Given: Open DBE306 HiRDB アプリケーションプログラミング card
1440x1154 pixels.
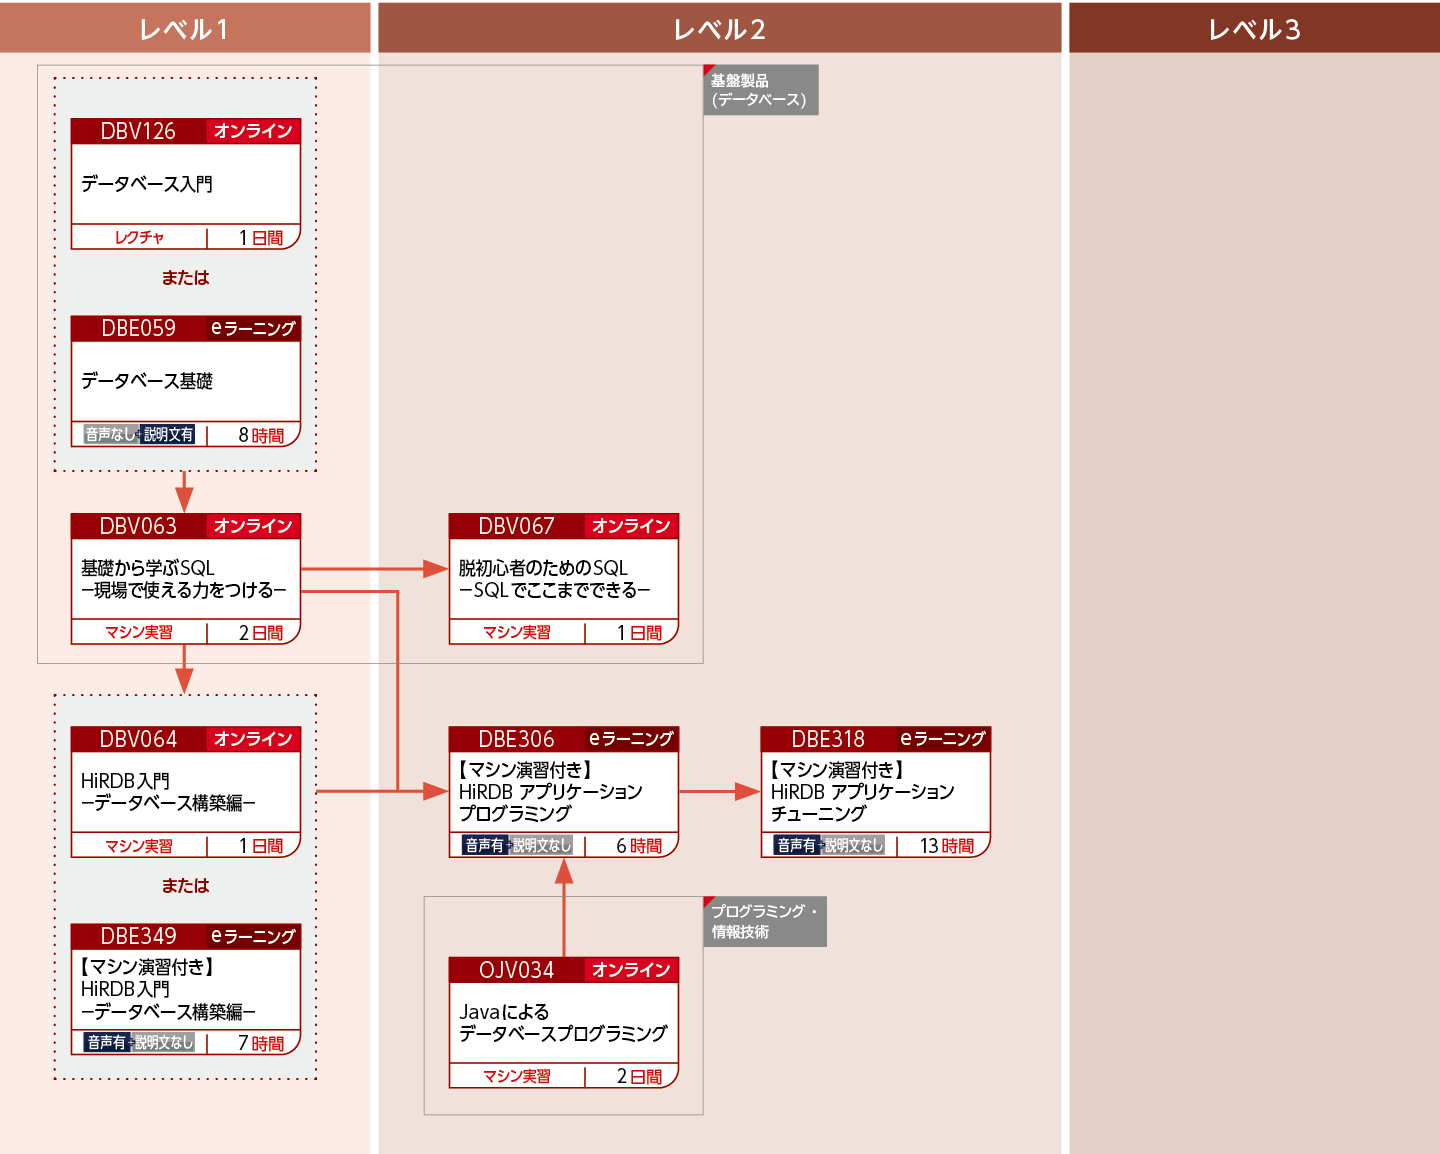Looking at the screenshot, I should click(x=563, y=792).
